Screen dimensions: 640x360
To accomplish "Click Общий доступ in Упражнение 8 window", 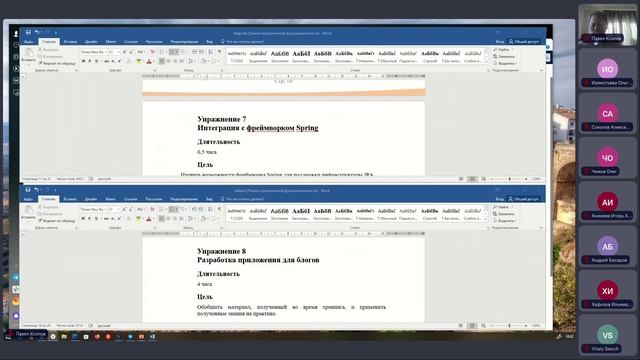I will (524, 199).
